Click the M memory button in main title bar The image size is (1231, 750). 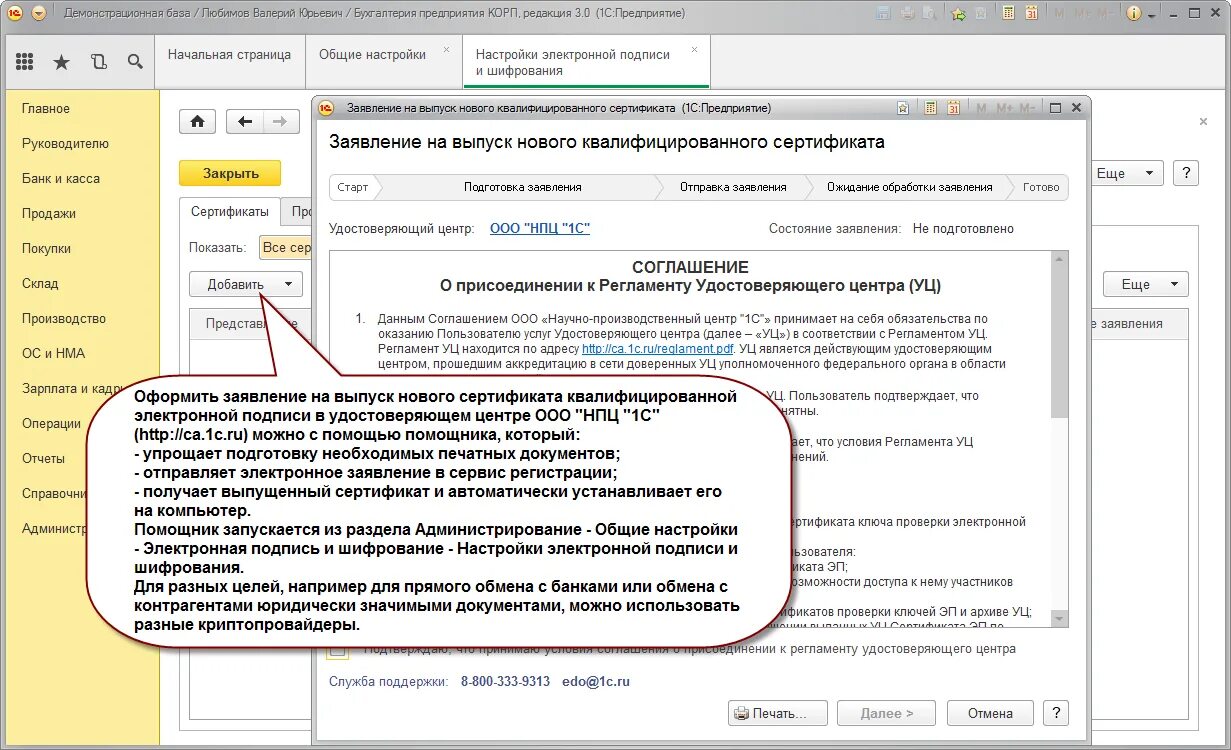(x=1060, y=14)
